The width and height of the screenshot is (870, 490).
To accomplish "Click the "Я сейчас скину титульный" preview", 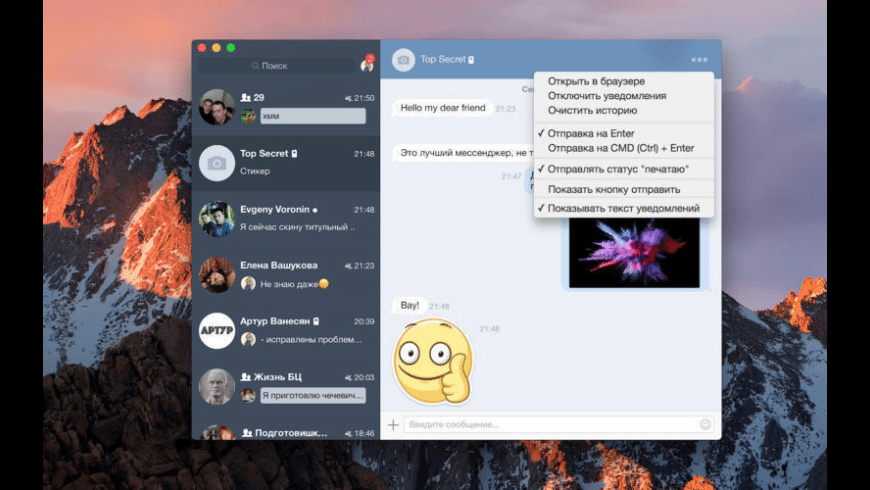I will point(297,227).
